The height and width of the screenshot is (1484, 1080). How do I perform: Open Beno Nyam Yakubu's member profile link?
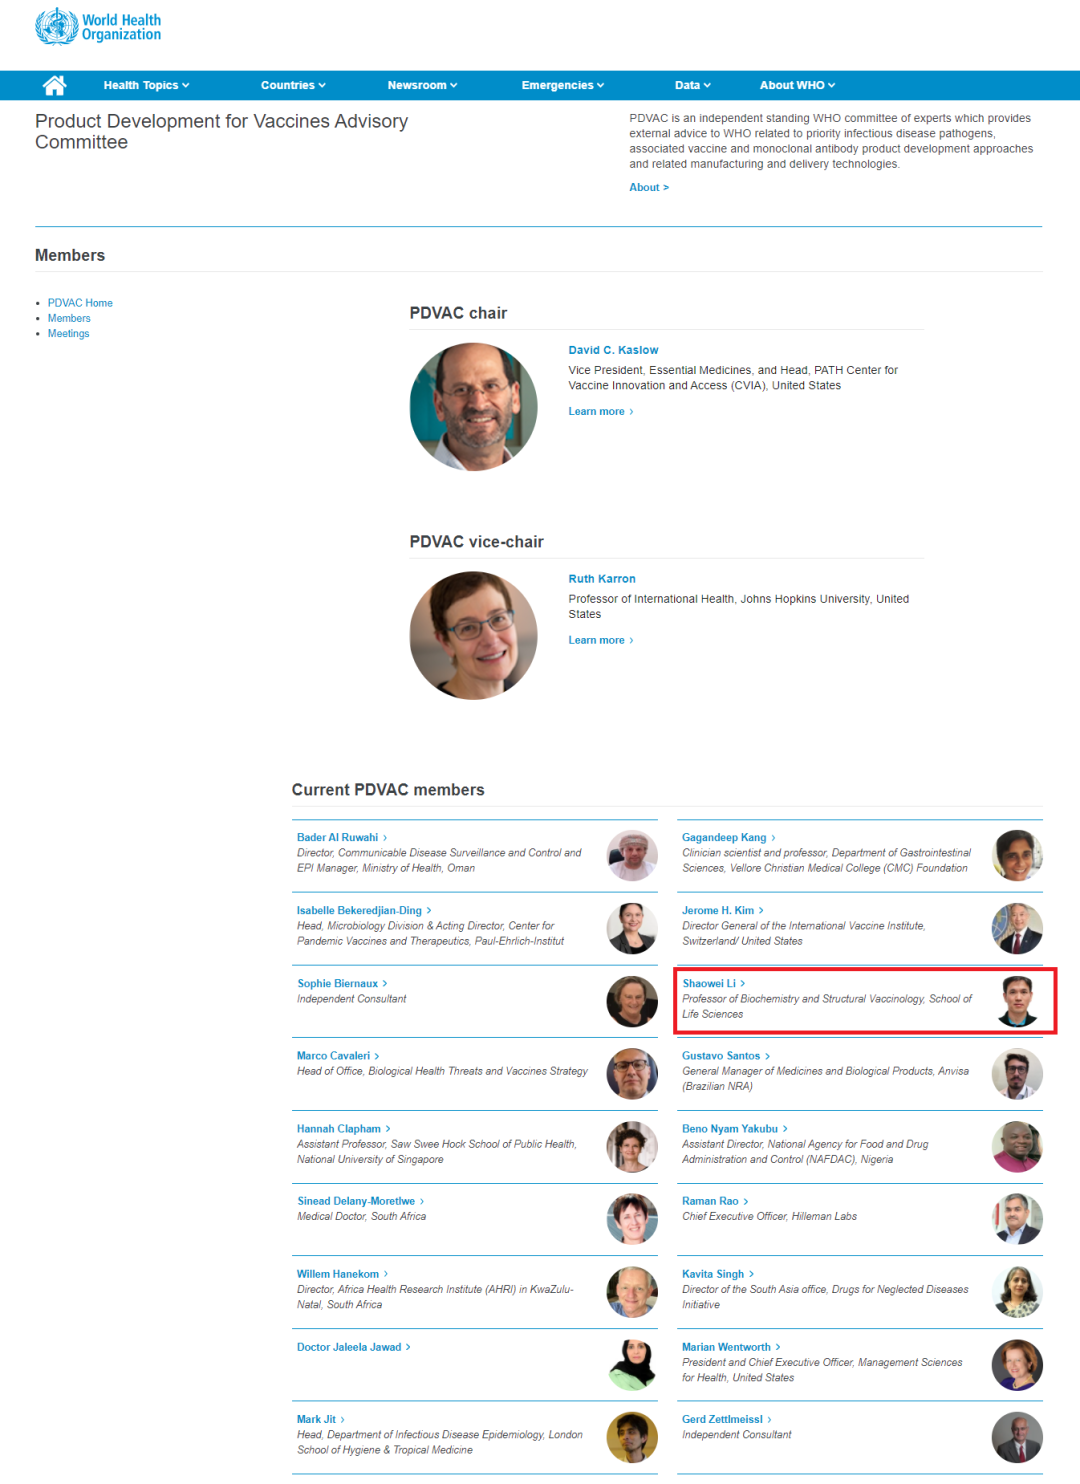(735, 1129)
